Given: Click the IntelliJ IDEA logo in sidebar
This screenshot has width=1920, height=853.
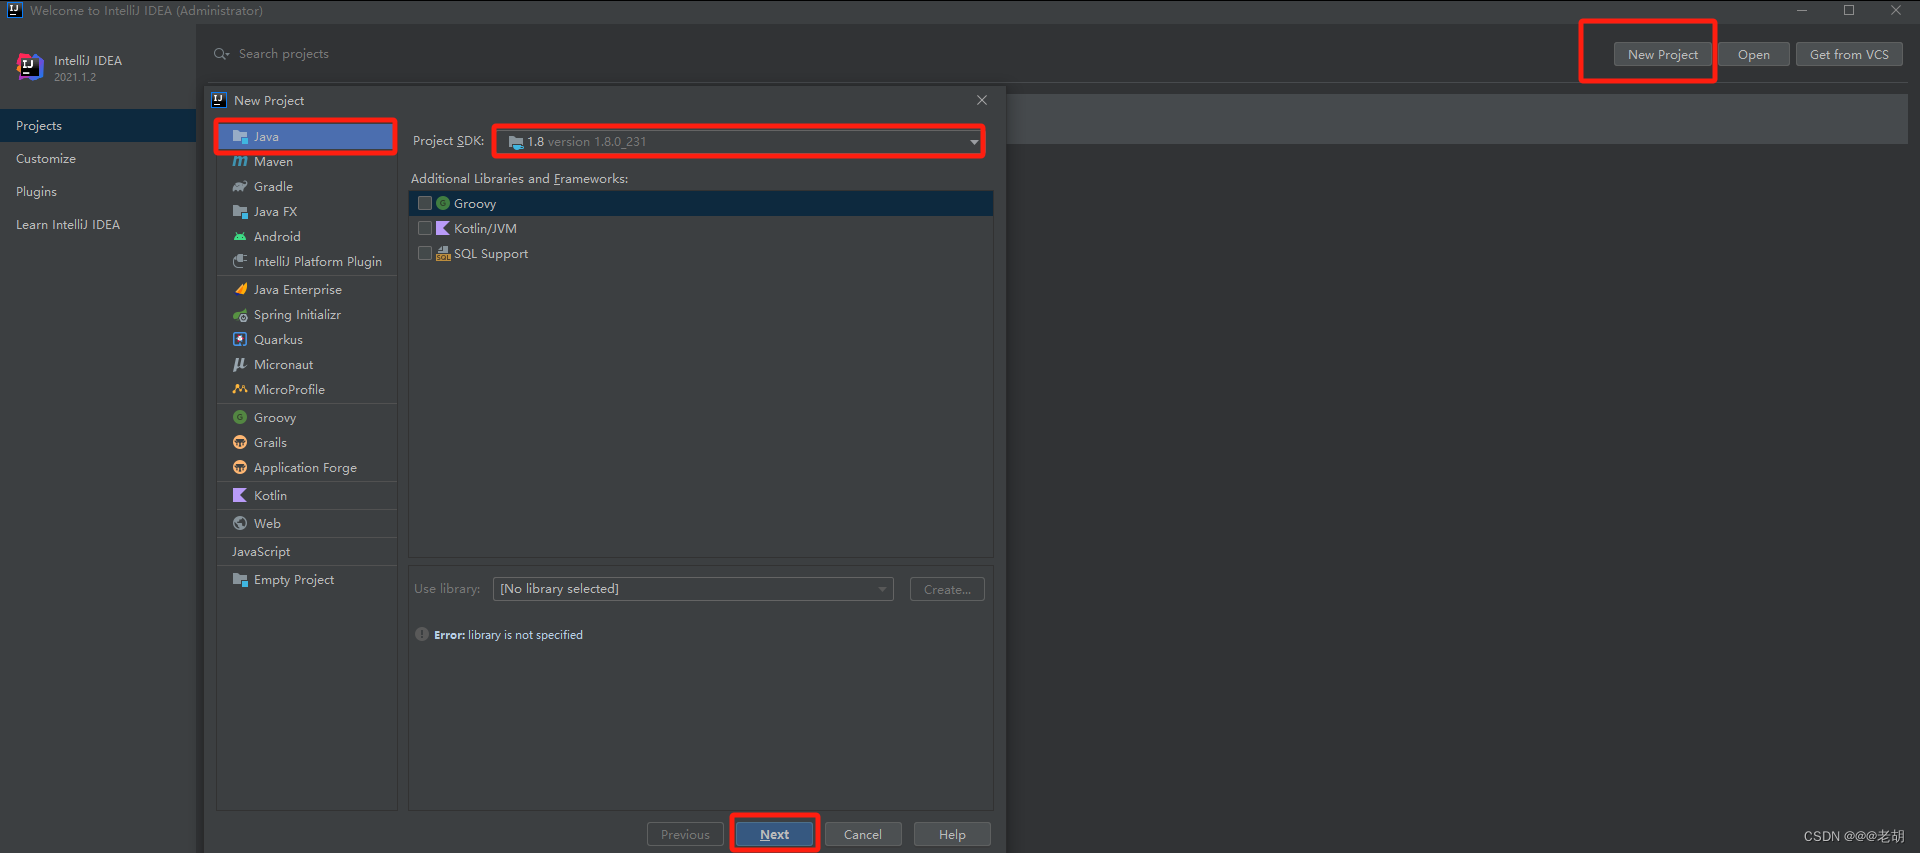Looking at the screenshot, I should click(x=30, y=67).
